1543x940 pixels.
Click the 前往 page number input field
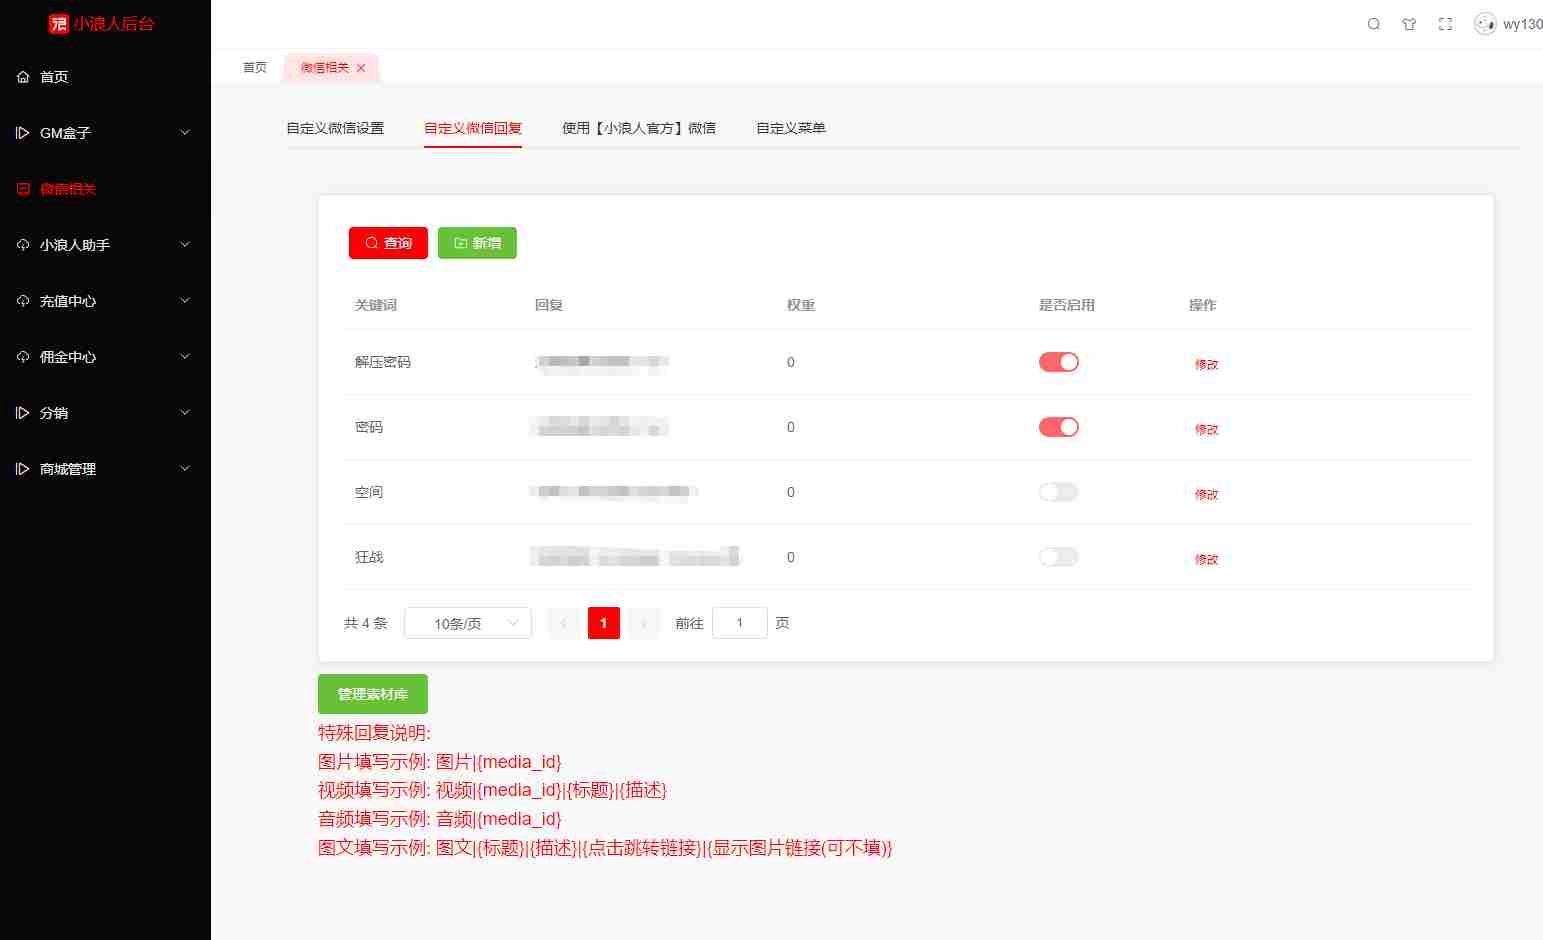tap(739, 622)
